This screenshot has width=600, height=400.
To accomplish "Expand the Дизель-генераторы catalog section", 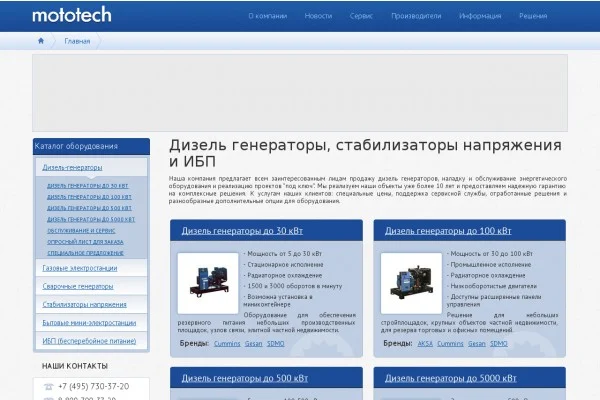I will (72, 167).
